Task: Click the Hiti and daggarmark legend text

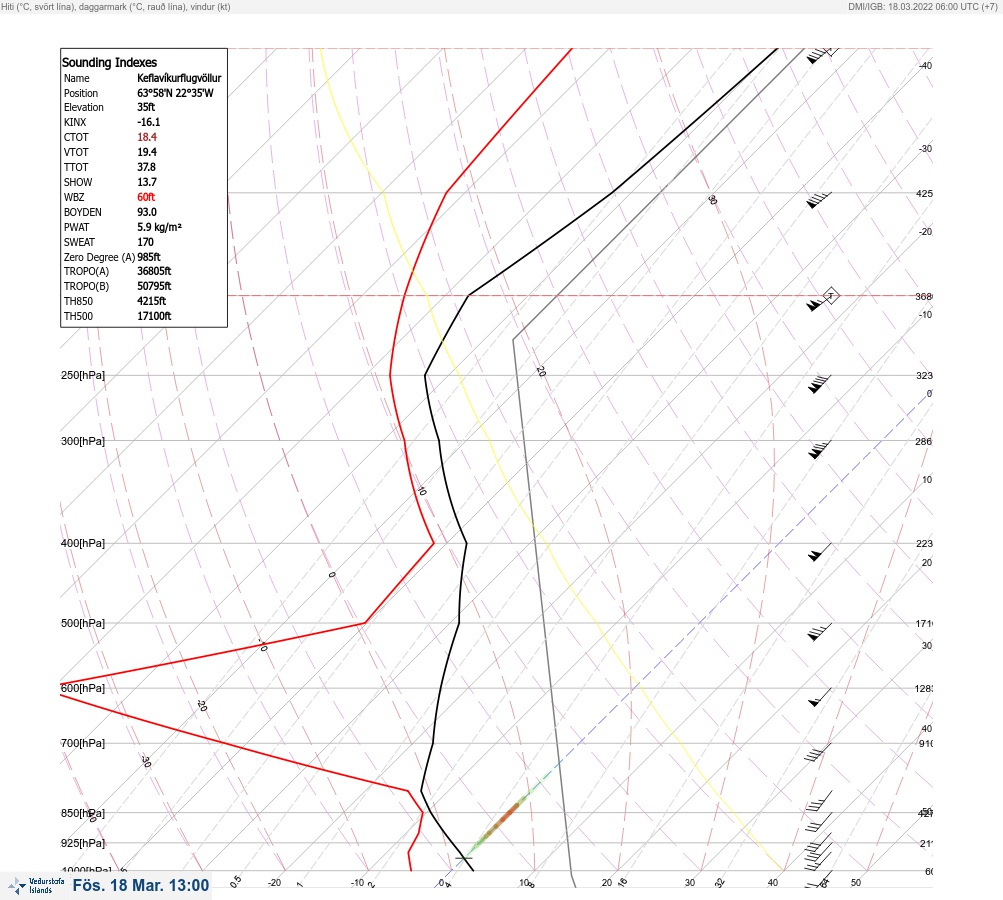Action: pos(116,6)
